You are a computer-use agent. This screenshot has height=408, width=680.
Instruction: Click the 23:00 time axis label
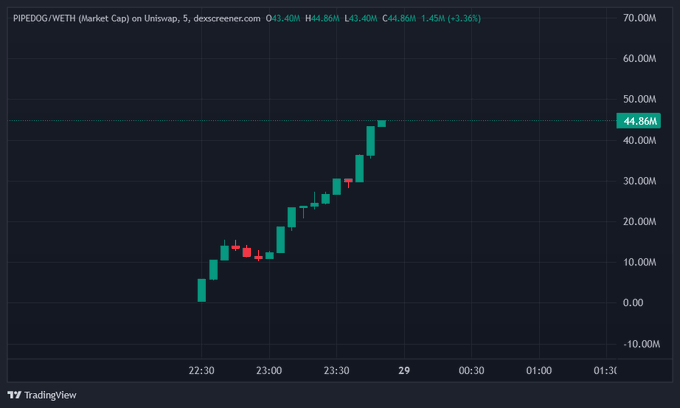(x=269, y=371)
